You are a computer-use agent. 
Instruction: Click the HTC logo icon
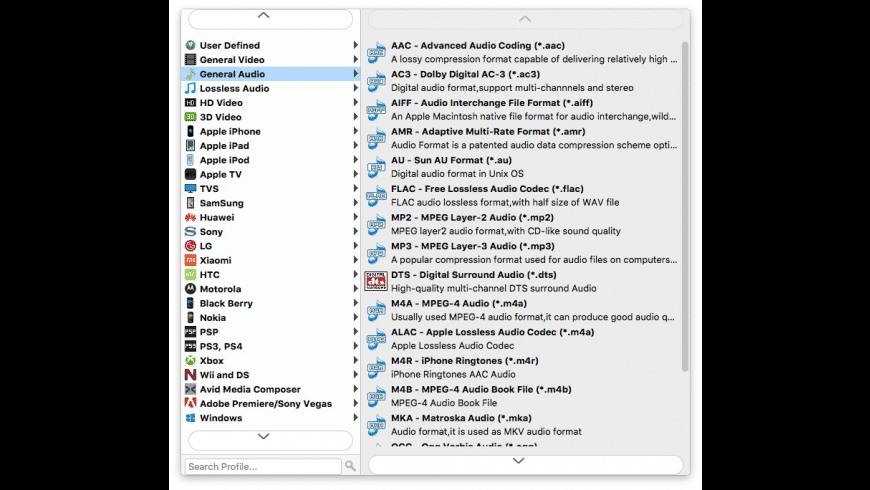[190, 274]
